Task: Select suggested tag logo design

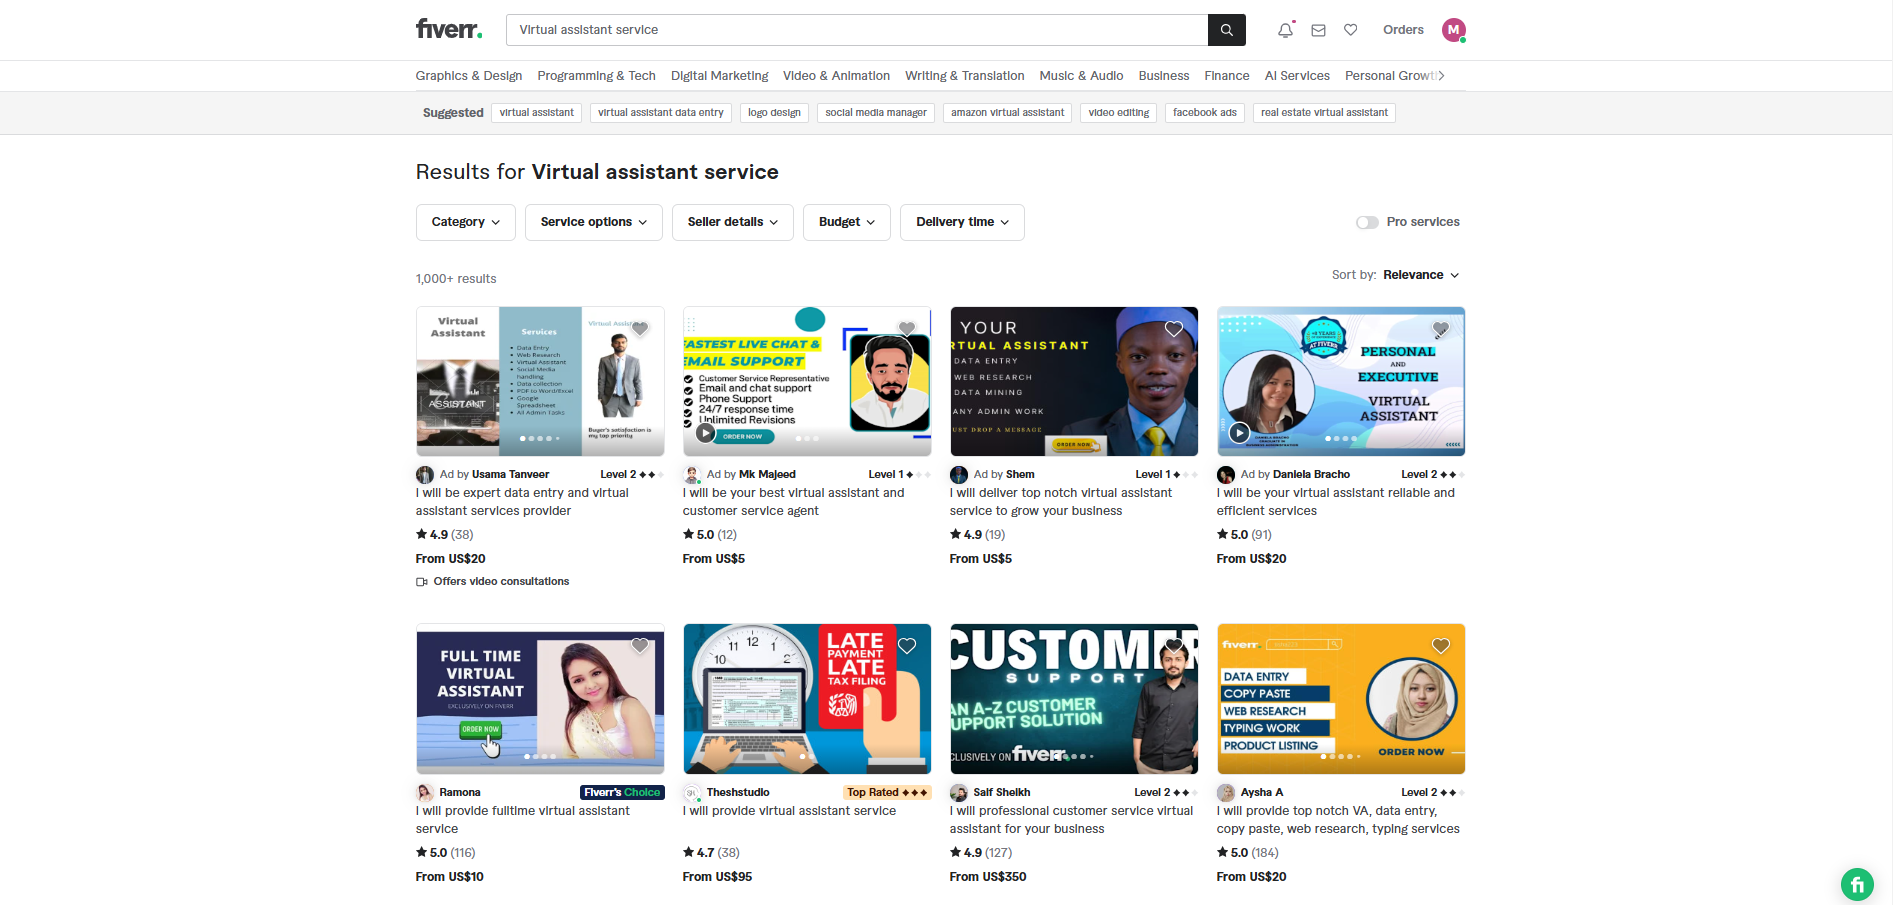Action: [x=775, y=113]
